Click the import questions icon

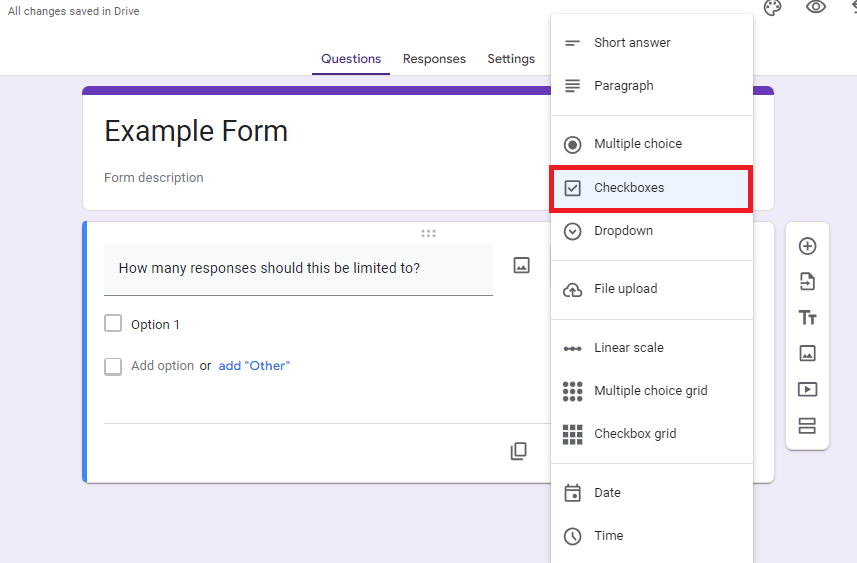pos(807,282)
